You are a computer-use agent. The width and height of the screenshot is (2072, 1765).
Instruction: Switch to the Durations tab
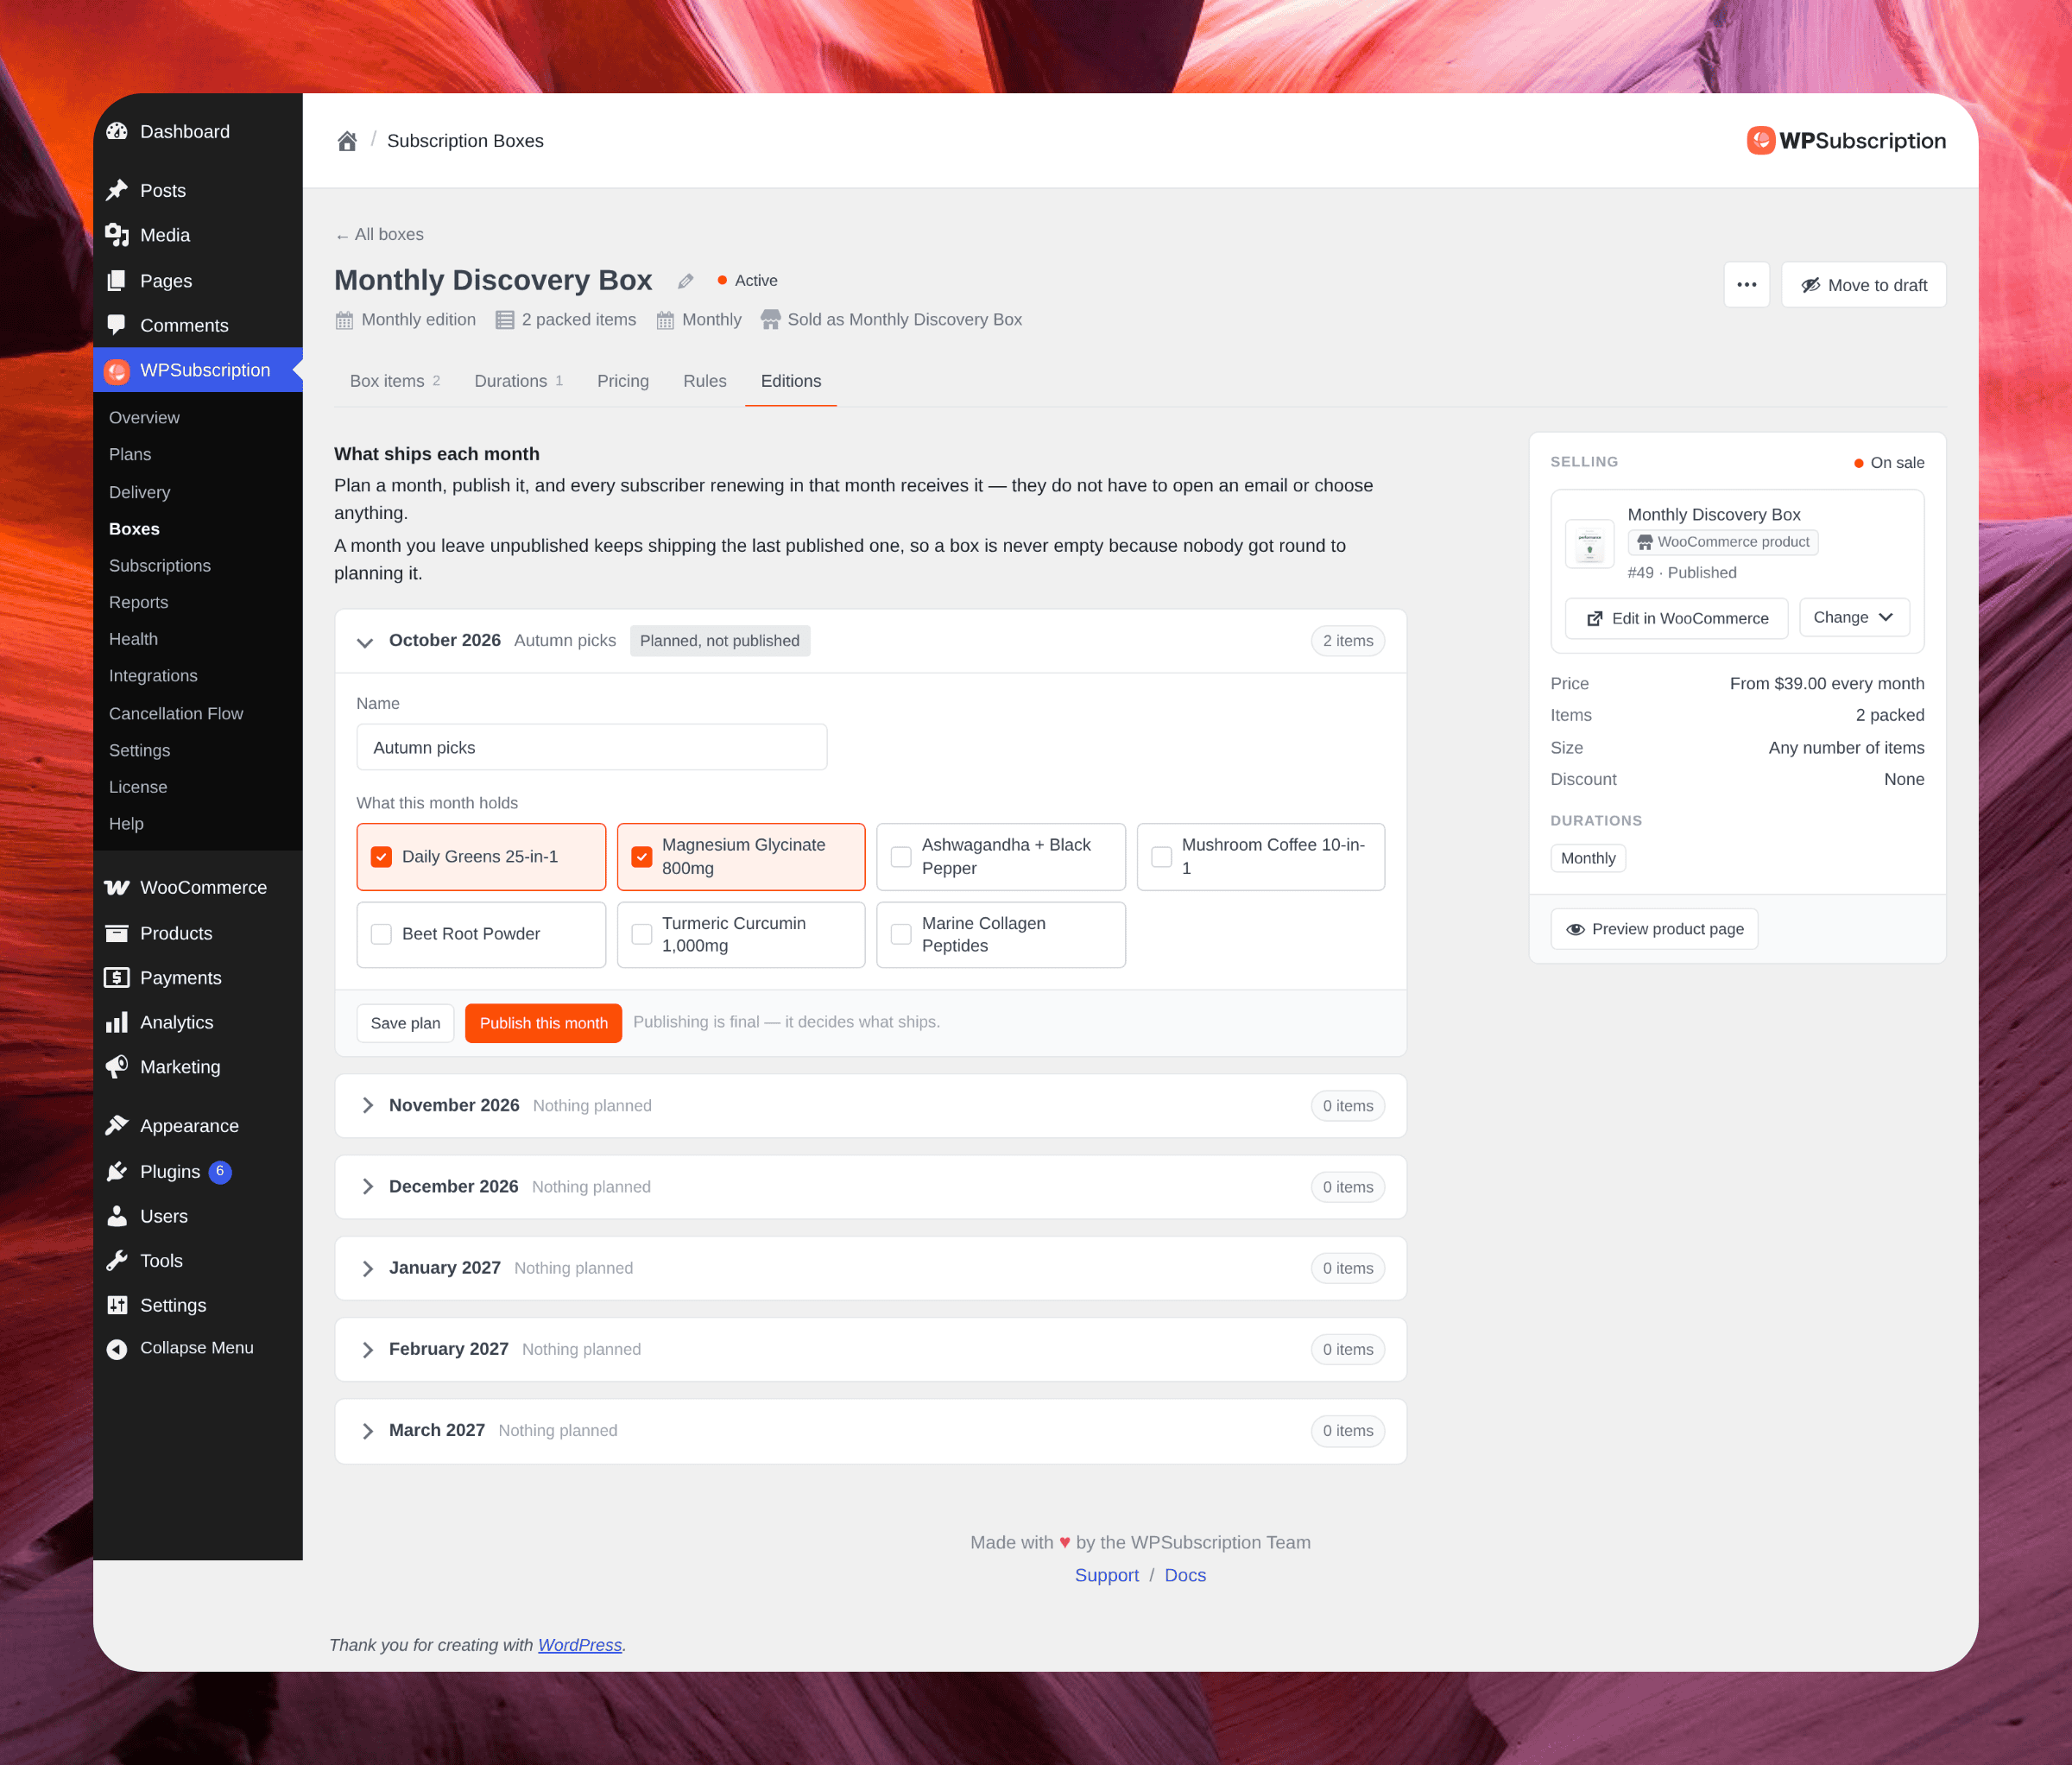coord(518,381)
